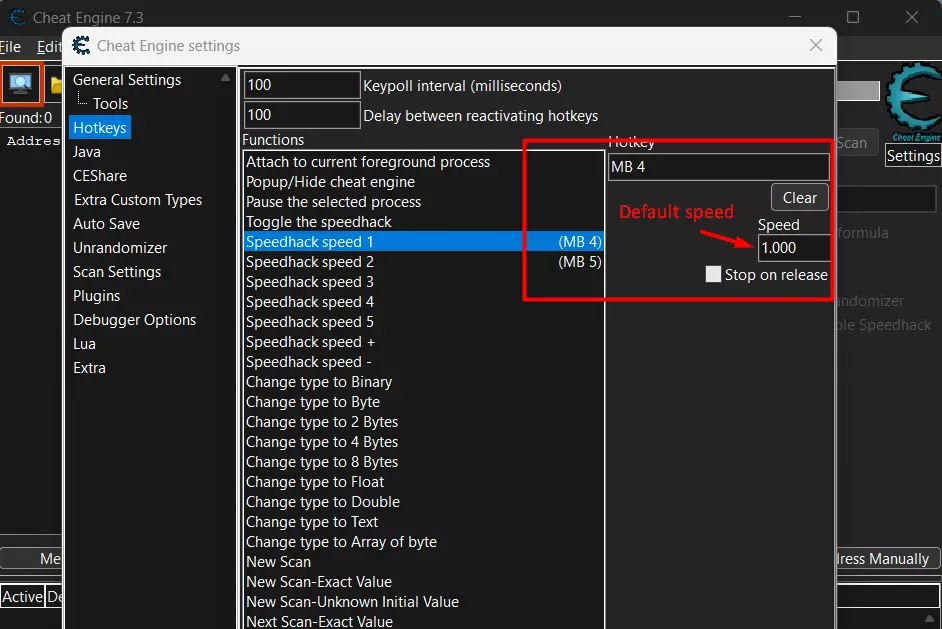The image size is (942, 629).
Task: Open Debugger Options settings page
Action: click(x=135, y=320)
